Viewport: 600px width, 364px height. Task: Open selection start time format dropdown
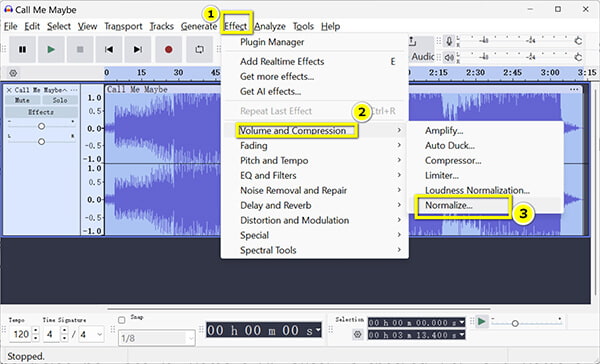coord(462,323)
